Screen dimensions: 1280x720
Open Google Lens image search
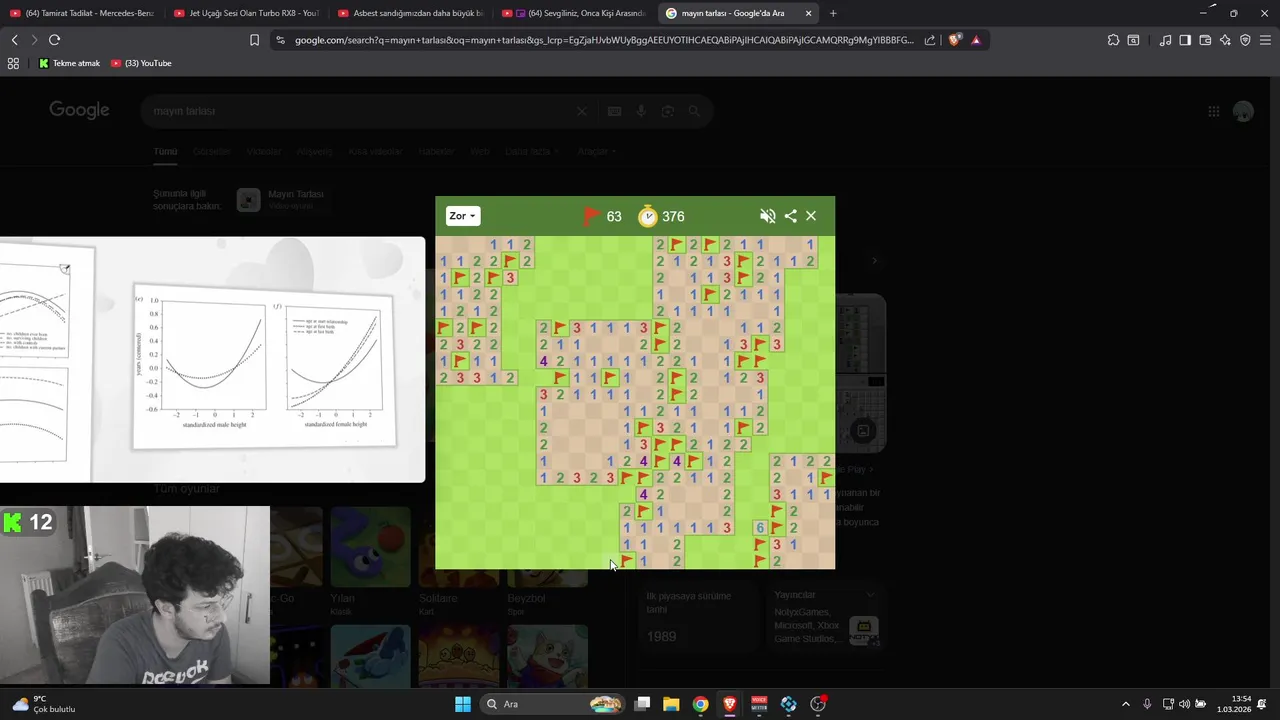point(668,111)
